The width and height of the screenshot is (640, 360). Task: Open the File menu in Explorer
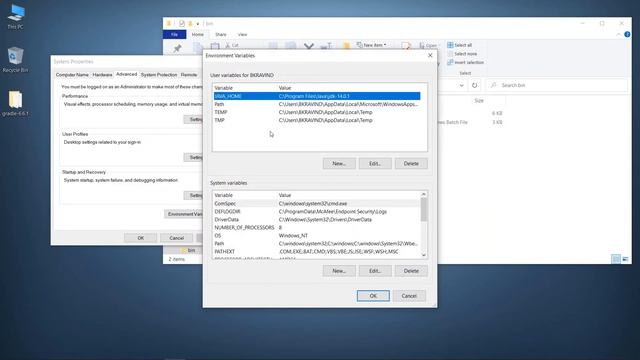click(x=174, y=34)
